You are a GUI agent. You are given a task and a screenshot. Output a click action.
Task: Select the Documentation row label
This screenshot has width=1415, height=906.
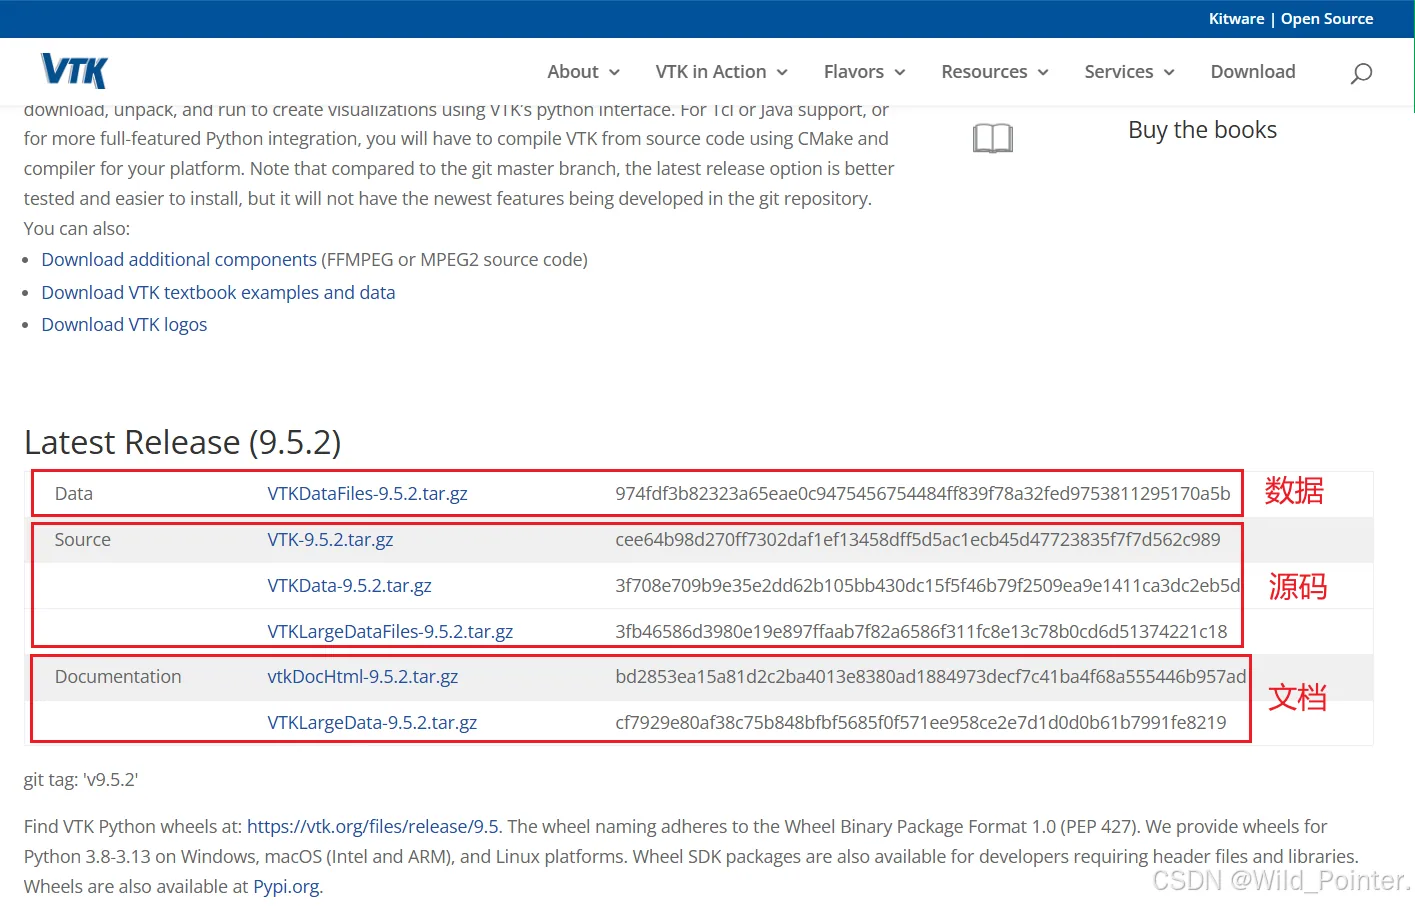point(118,677)
